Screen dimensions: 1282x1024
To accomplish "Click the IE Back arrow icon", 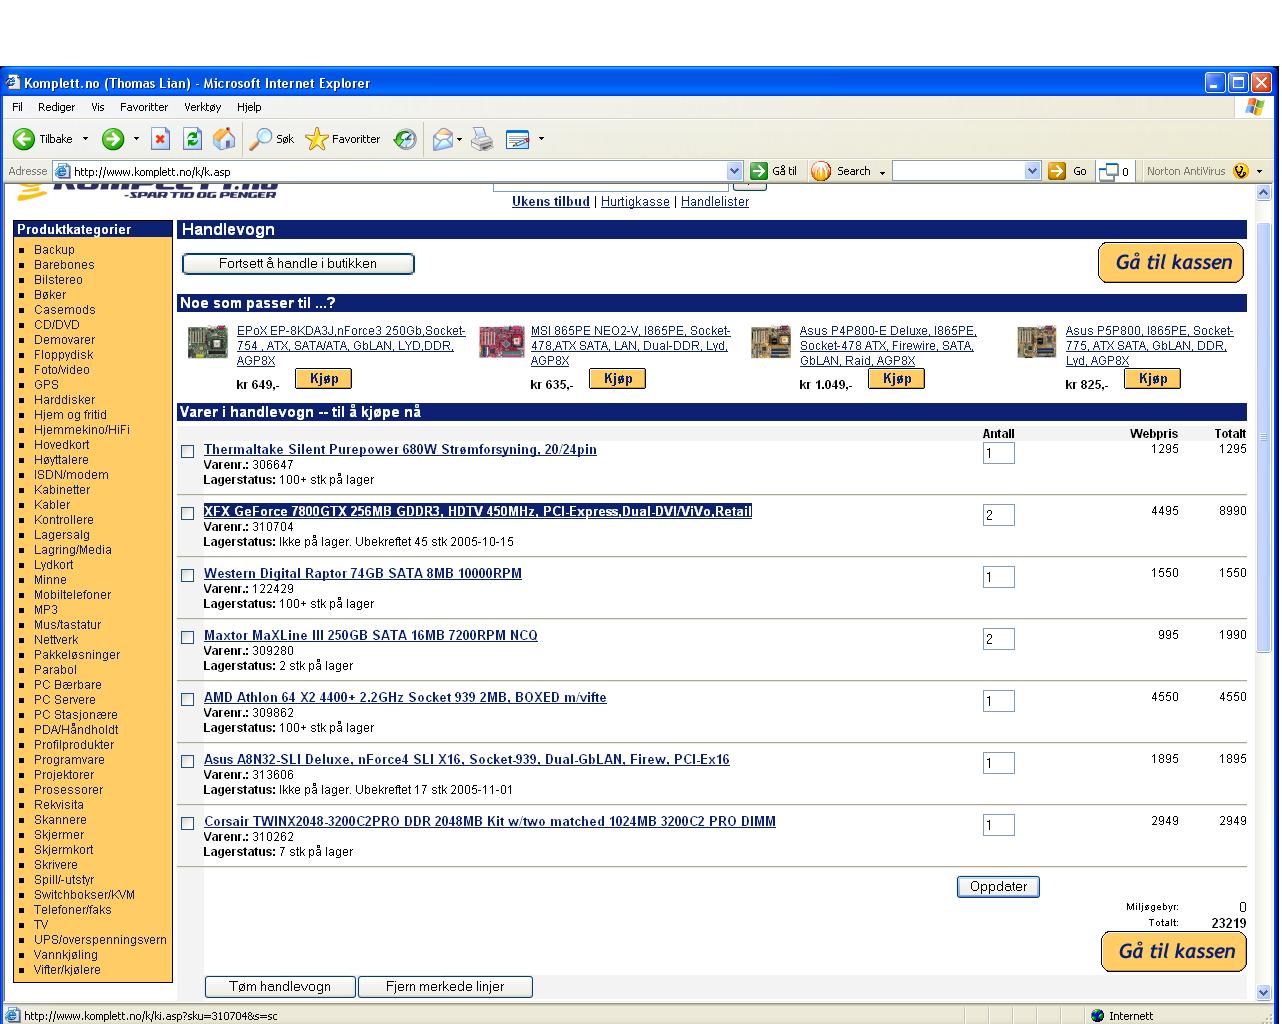I will tap(24, 139).
